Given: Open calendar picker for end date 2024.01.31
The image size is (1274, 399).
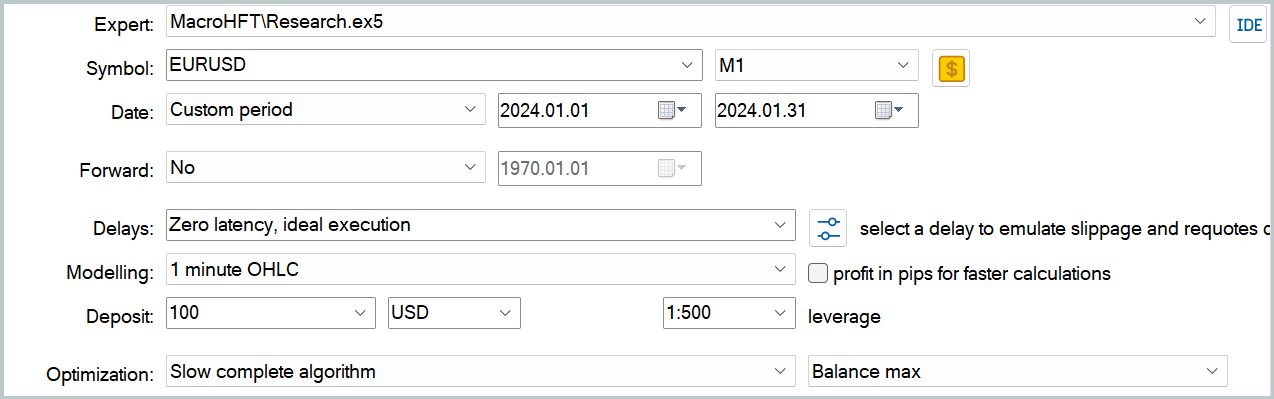Looking at the screenshot, I should tap(889, 110).
